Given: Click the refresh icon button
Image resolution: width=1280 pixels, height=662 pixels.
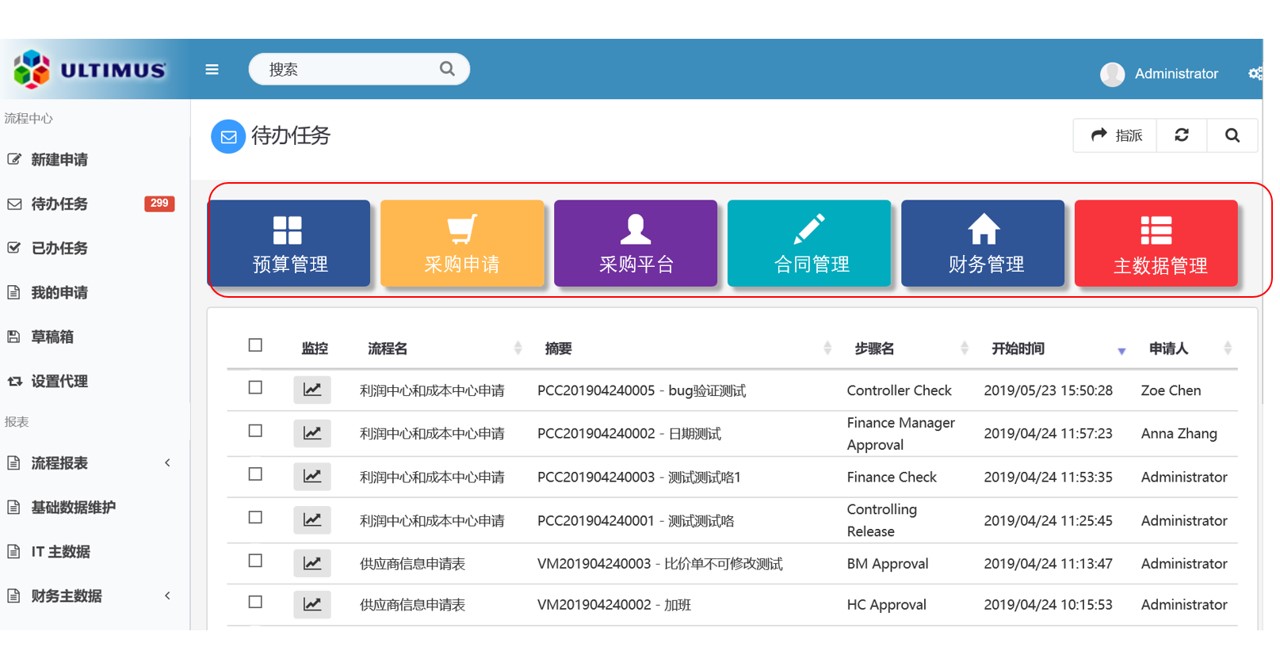Looking at the screenshot, I should (1181, 135).
